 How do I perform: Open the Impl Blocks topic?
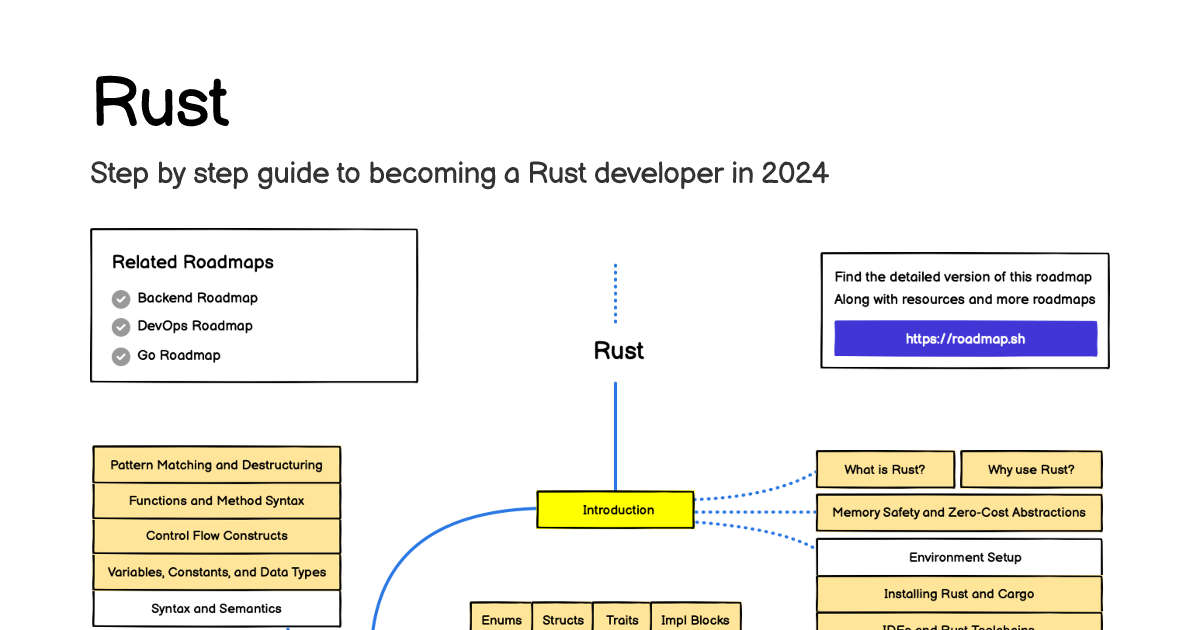(695, 618)
